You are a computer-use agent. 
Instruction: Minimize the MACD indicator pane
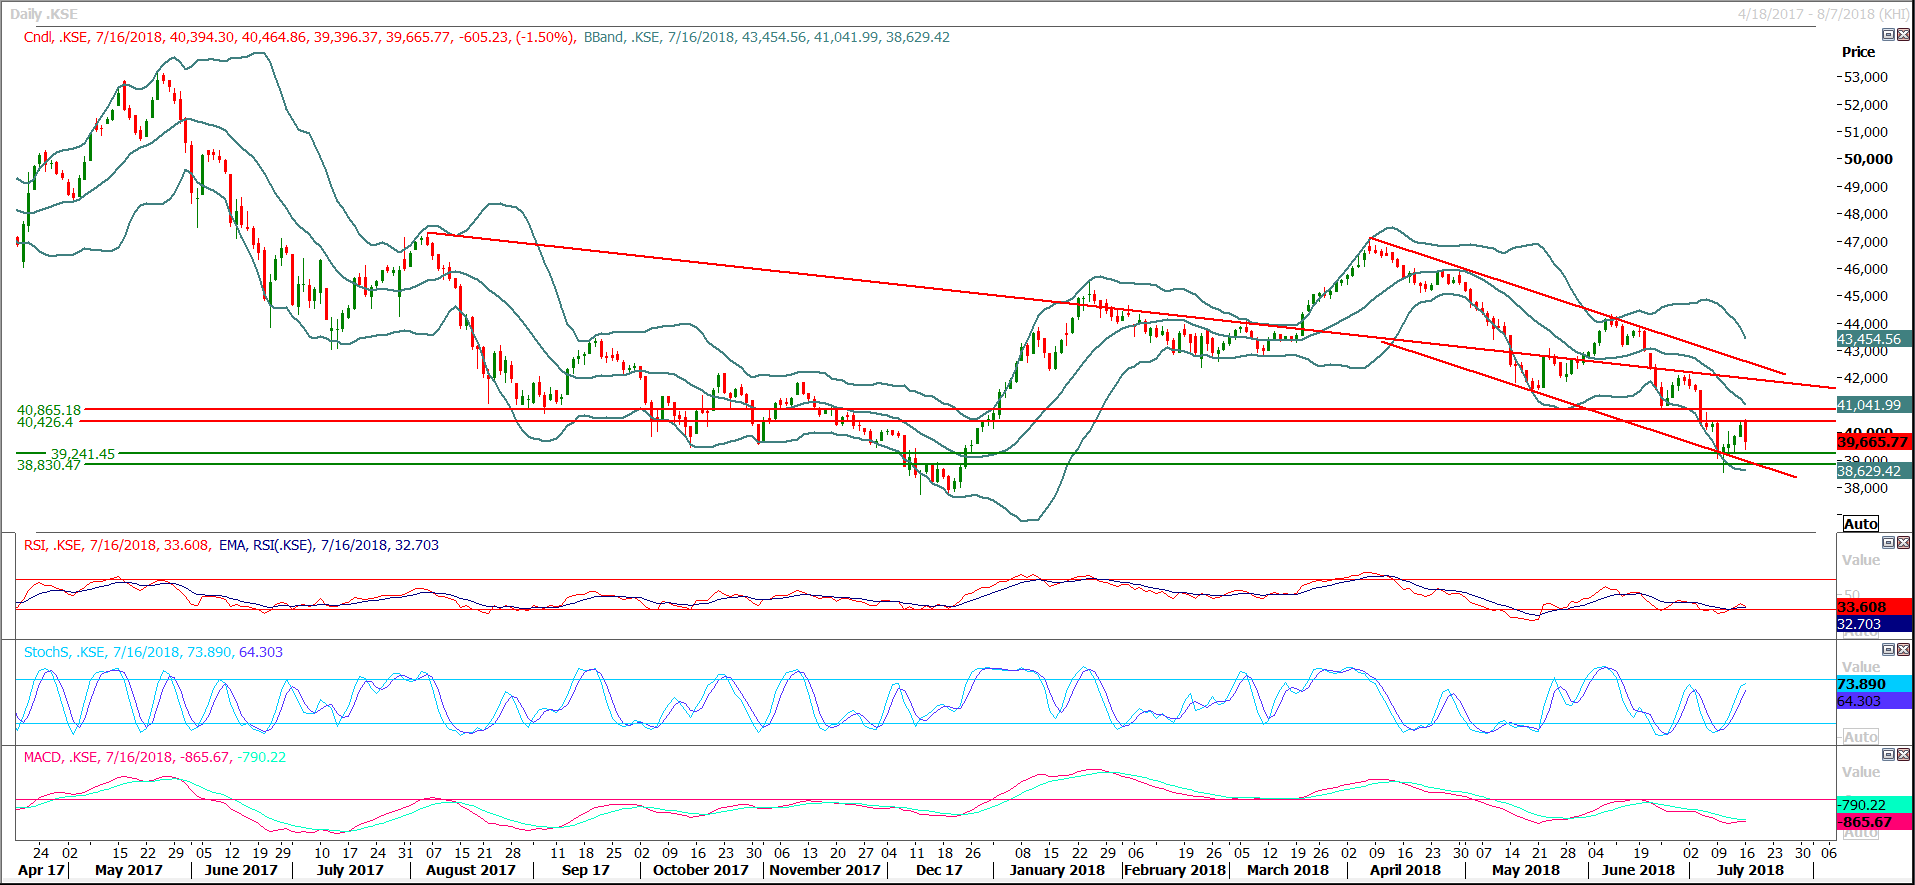pyautogui.click(x=1888, y=755)
